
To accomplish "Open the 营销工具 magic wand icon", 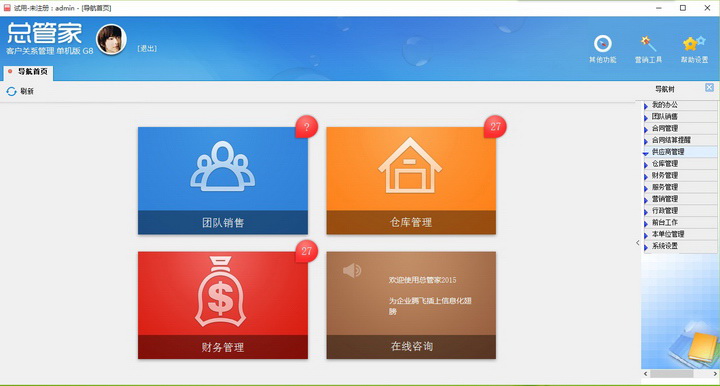I will (x=648, y=44).
